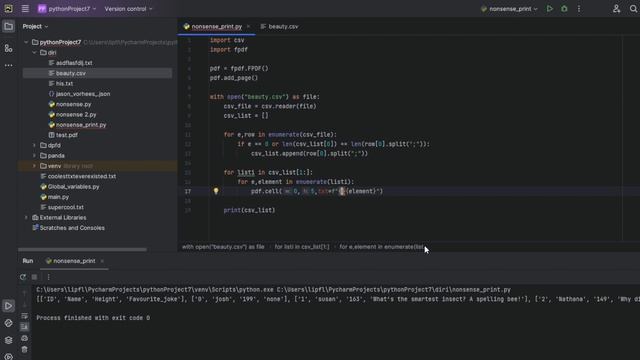Open the Project tool window icon
Viewport: 640px width, 360px height.
coord(8,27)
